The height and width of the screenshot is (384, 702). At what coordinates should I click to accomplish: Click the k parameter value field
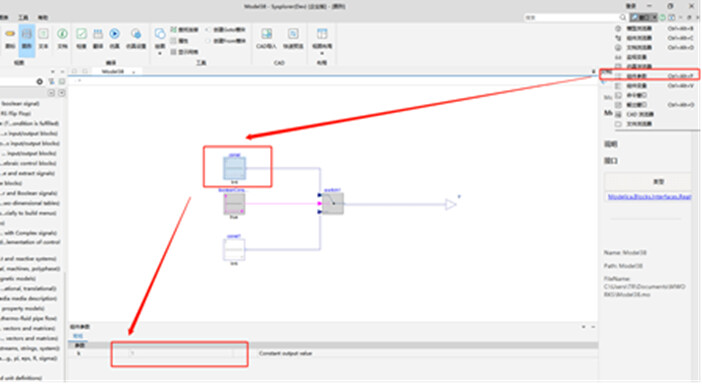[x=180, y=354]
